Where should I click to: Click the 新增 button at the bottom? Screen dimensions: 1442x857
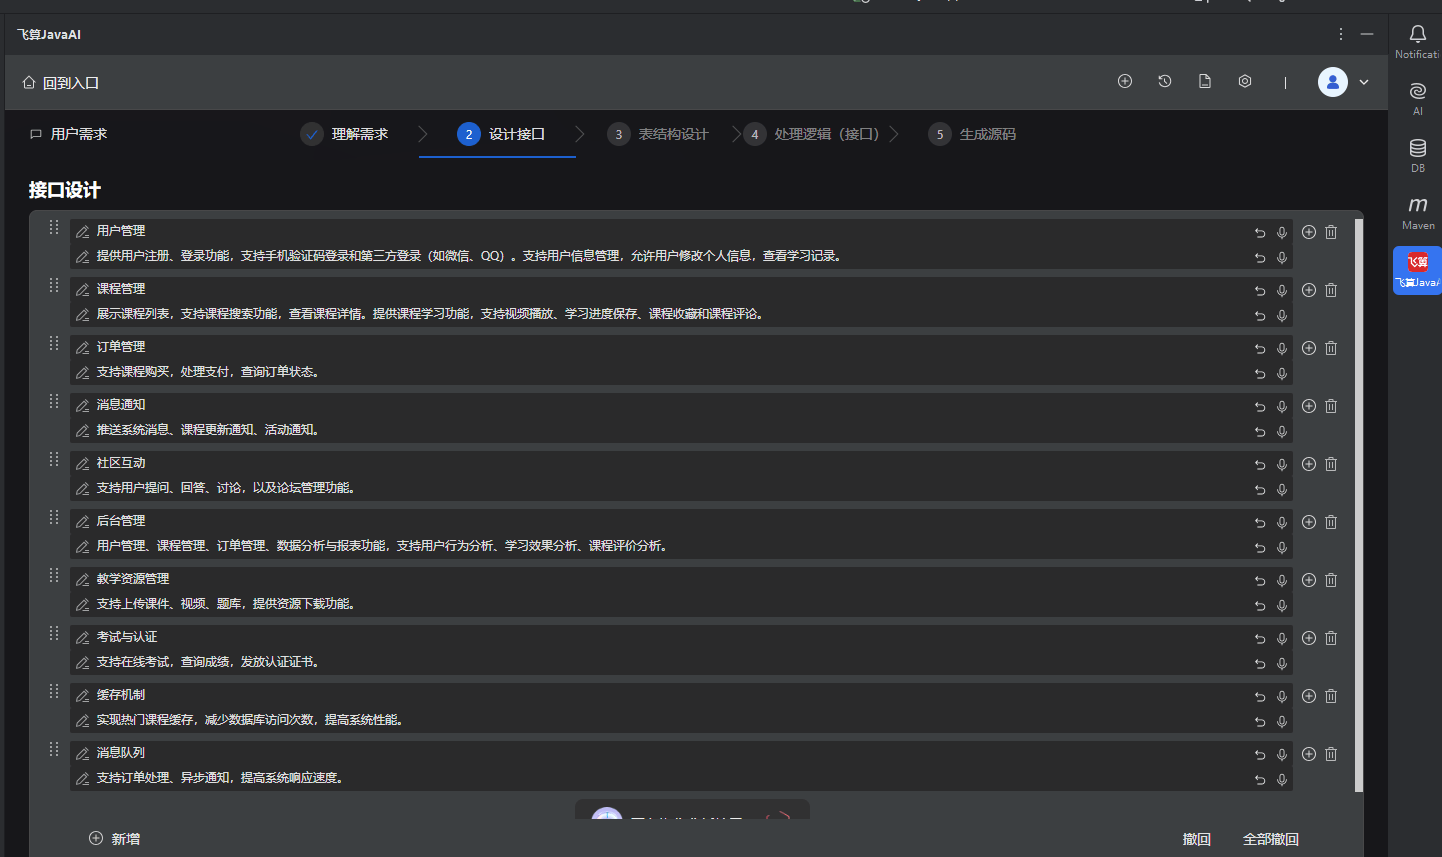tap(115, 839)
